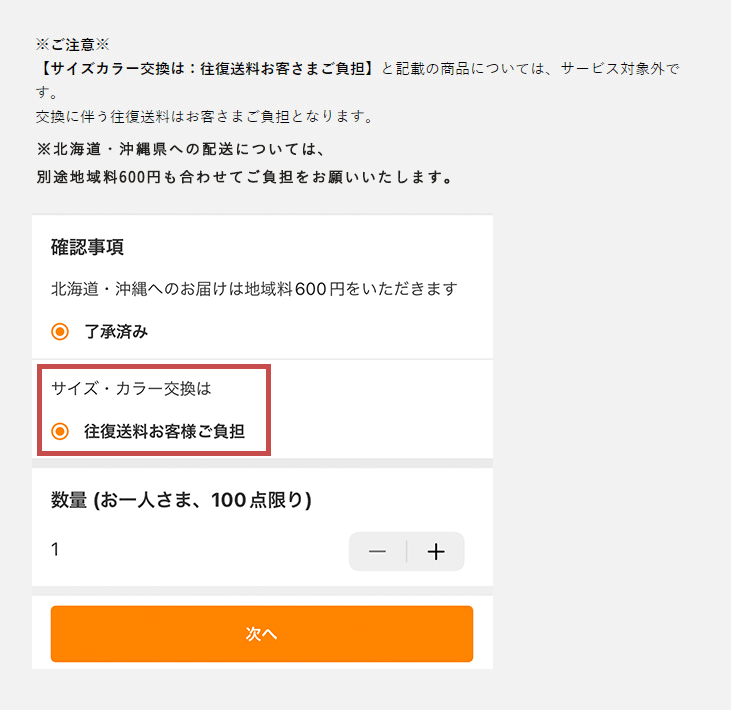The width and height of the screenshot is (731, 710).
Task: Click the ※北海道・沖縄県への配送については line
Action: [182, 150]
